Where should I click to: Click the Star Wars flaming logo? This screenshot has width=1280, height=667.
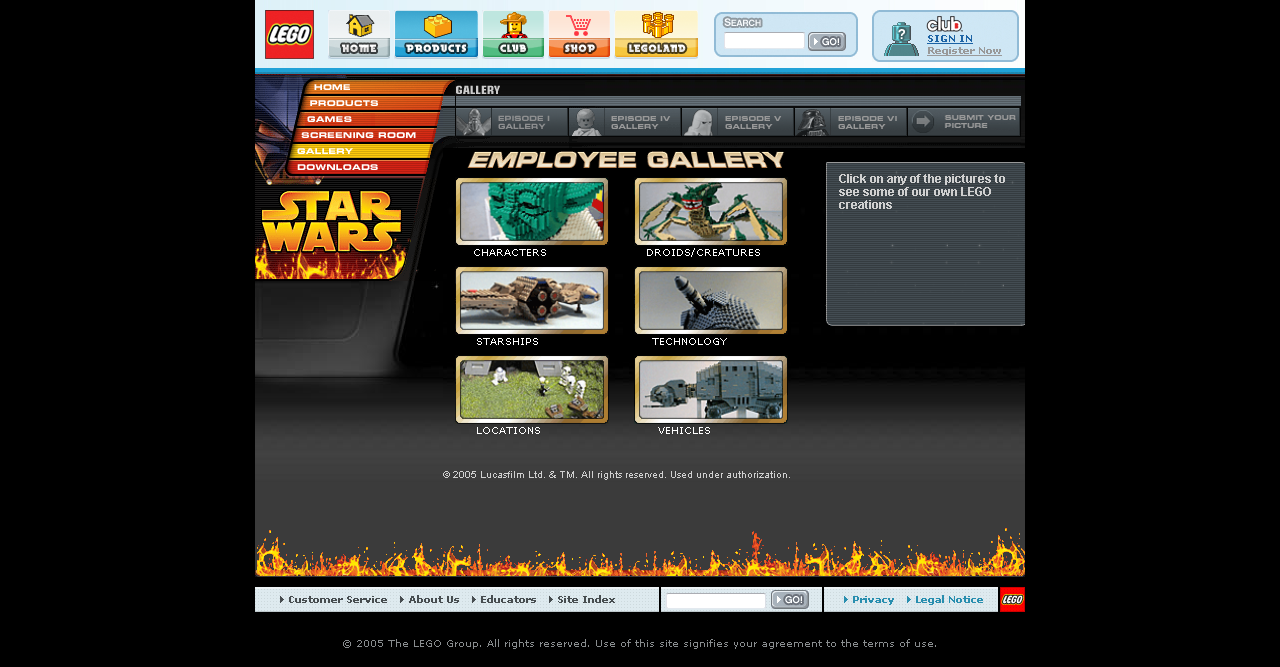click(331, 234)
